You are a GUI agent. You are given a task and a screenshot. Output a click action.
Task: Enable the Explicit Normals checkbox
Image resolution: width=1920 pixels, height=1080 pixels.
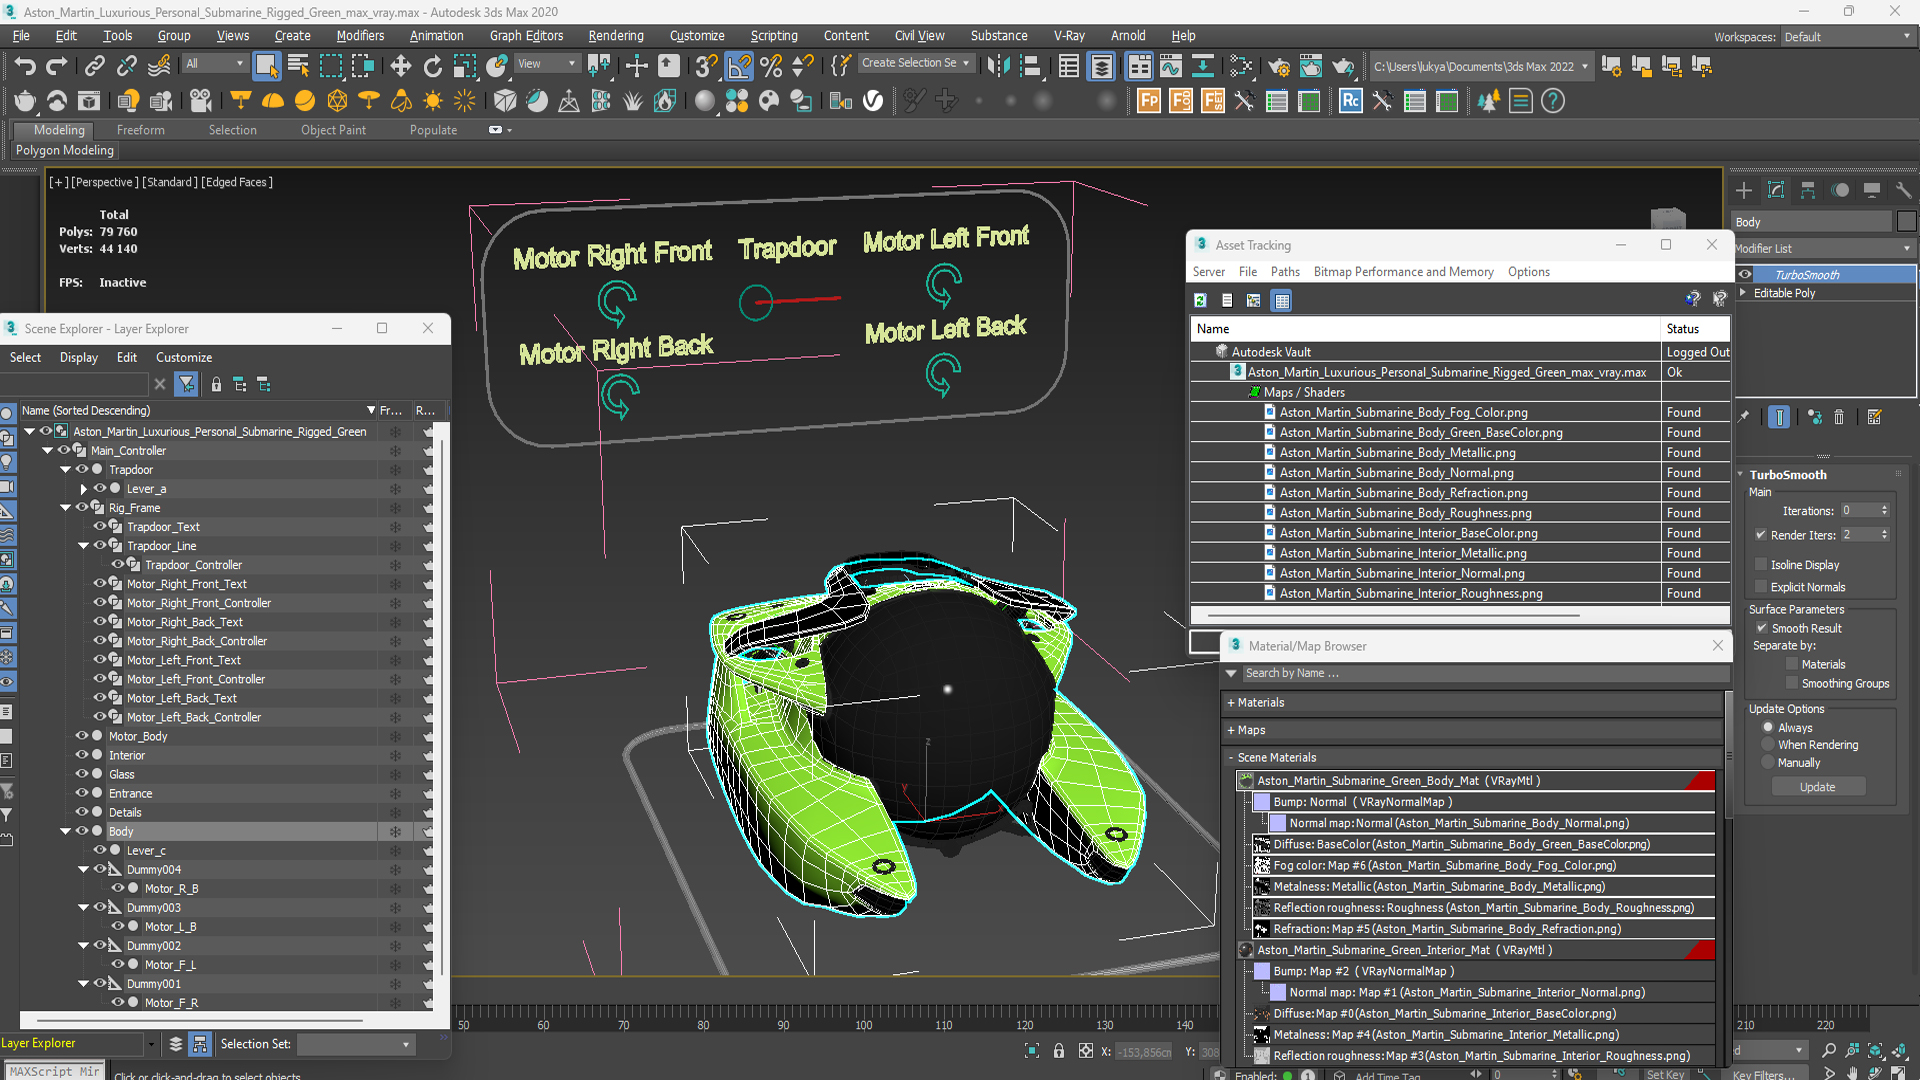pyautogui.click(x=1761, y=587)
